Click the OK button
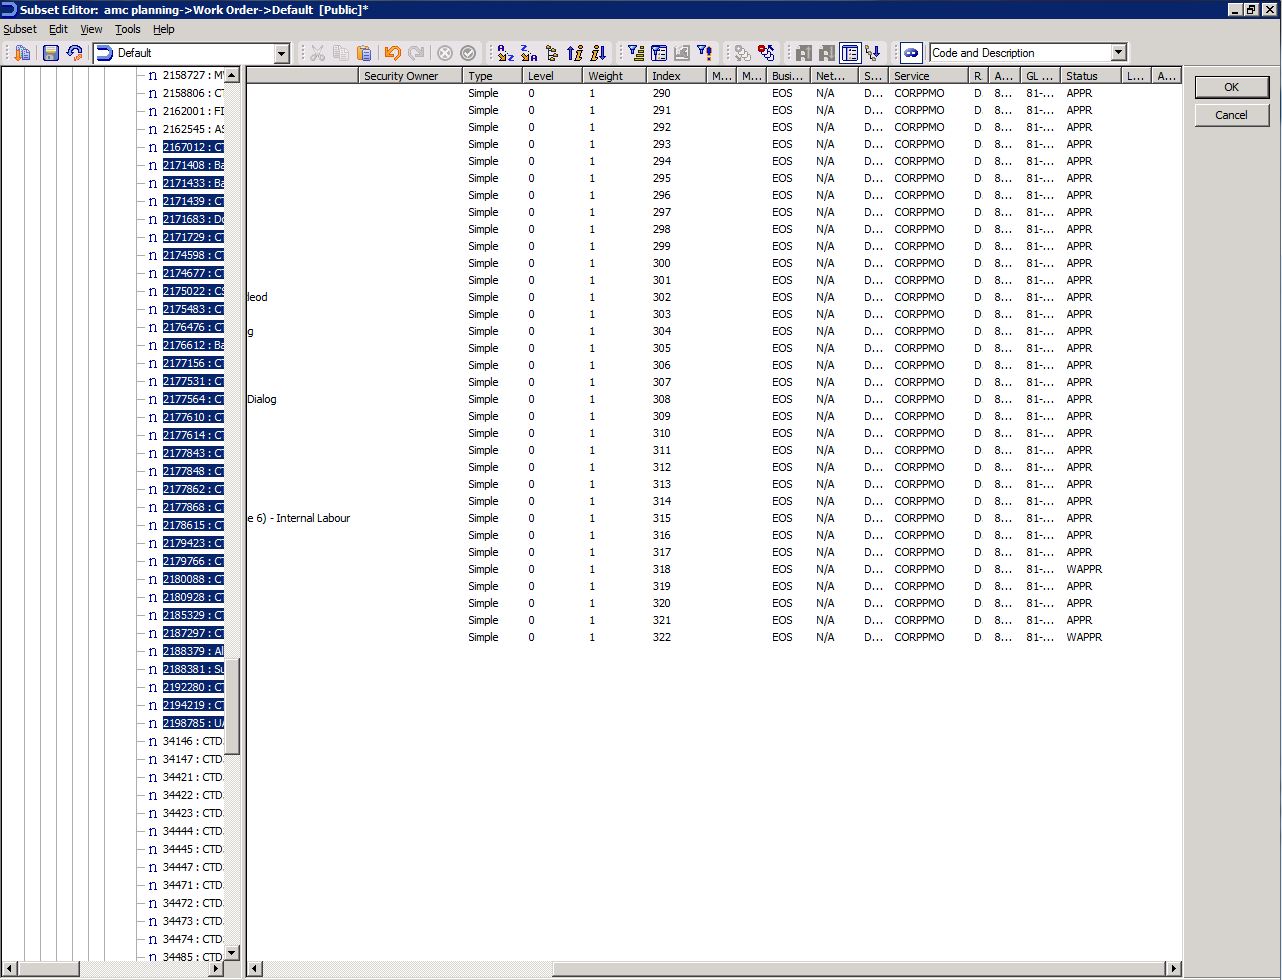This screenshot has height=980, width=1282. point(1231,87)
